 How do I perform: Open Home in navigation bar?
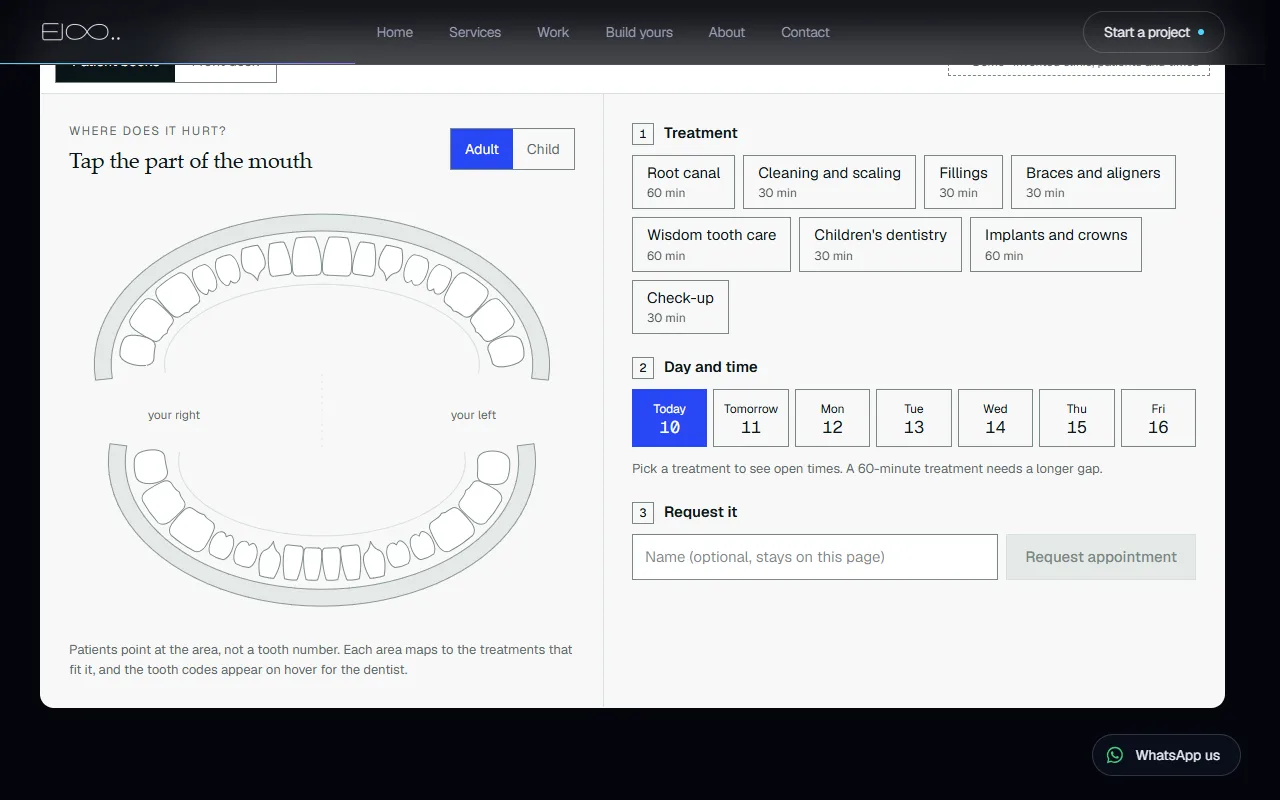point(394,32)
